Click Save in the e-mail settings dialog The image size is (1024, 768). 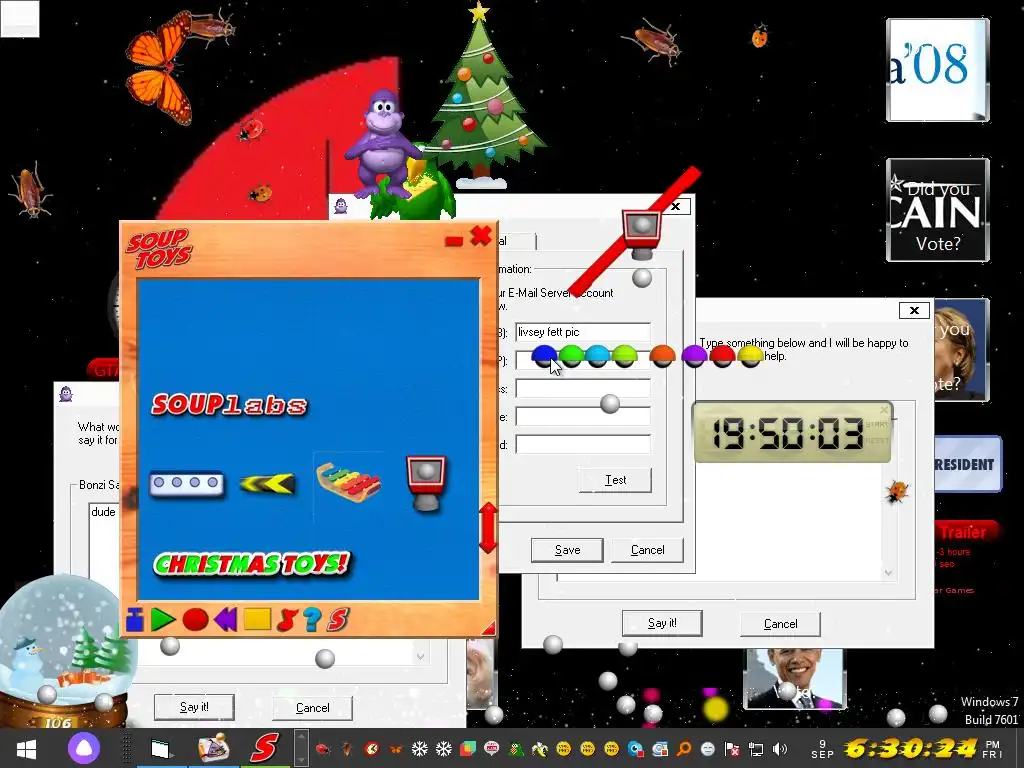(567, 550)
